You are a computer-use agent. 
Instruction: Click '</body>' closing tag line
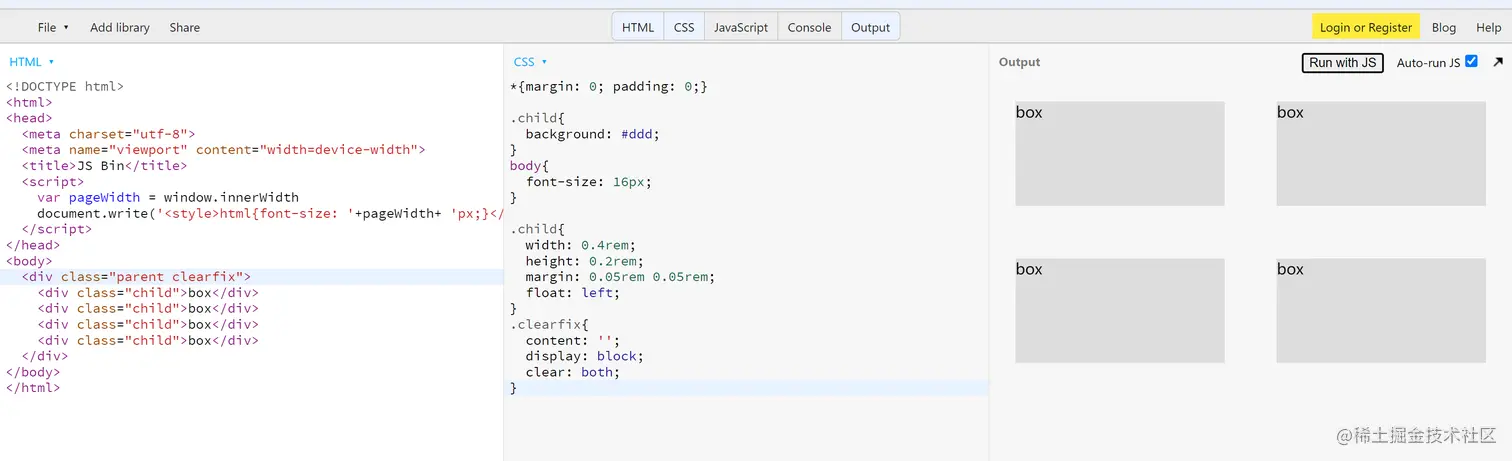click(x=33, y=372)
